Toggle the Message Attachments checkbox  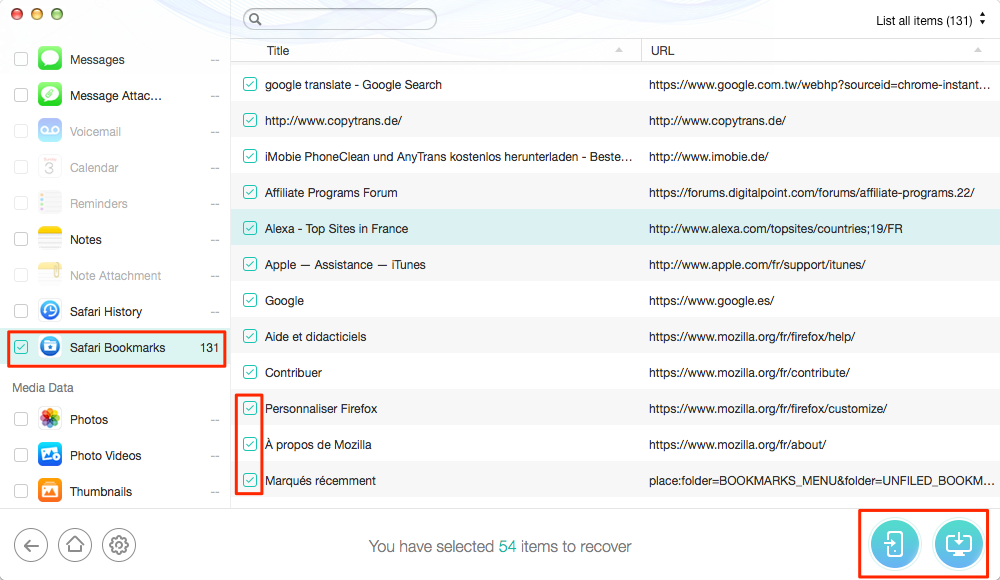coord(21,95)
